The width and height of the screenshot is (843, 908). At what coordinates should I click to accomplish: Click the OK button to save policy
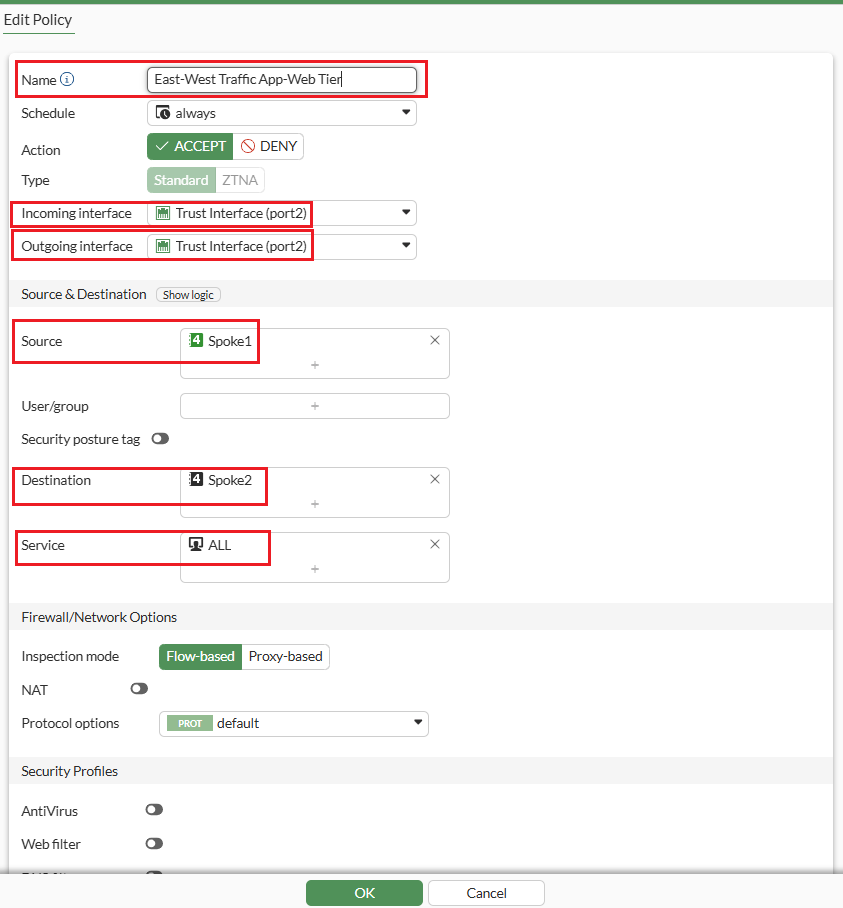tap(364, 893)
